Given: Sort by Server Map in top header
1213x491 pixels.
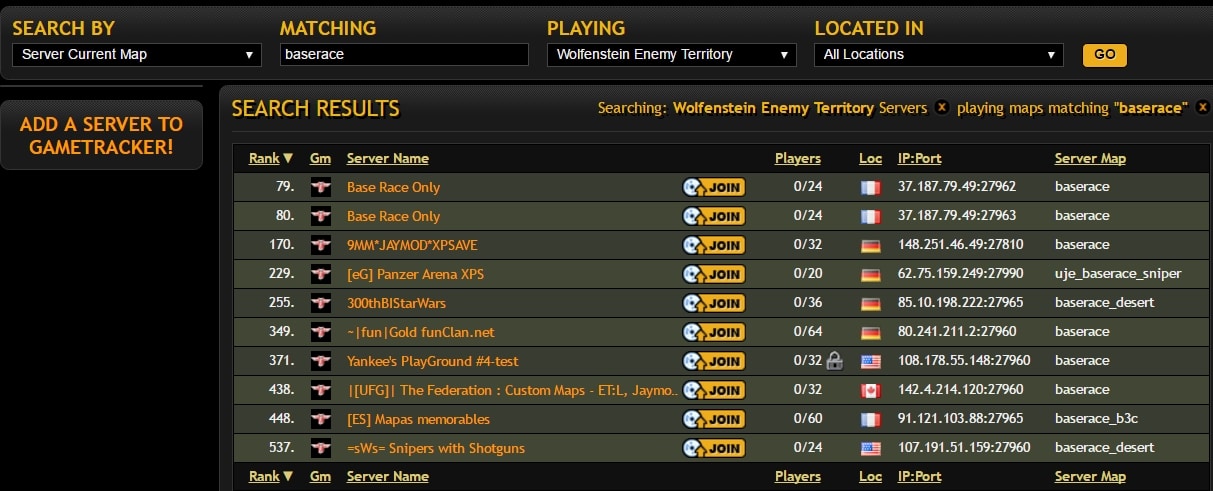Looking at the screenshot, I should tap(1090, 158).
